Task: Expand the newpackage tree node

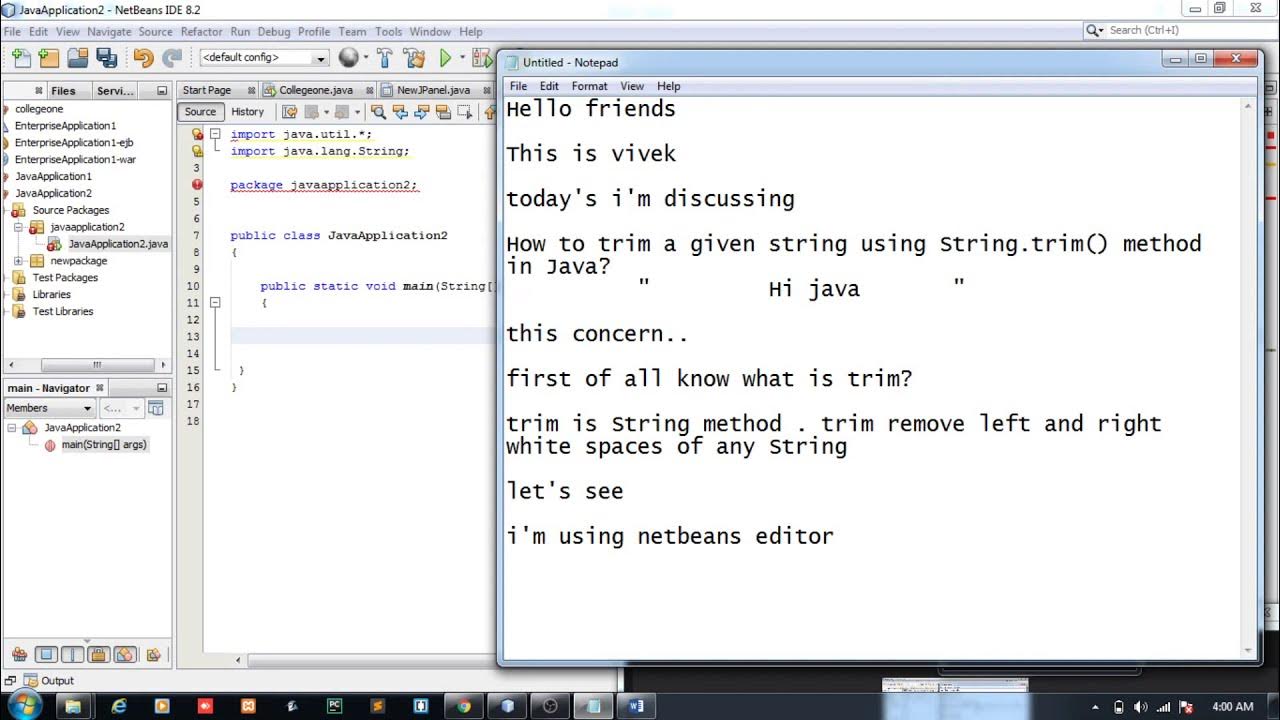Action: [x=19, y=261]
